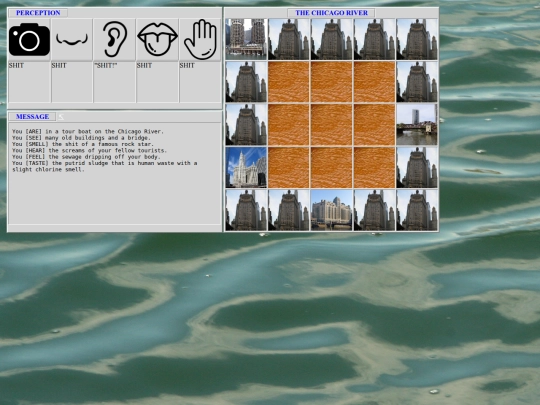Select the mouth and tongue taste icon
The image size is (540, 405).
coord(157,39)
